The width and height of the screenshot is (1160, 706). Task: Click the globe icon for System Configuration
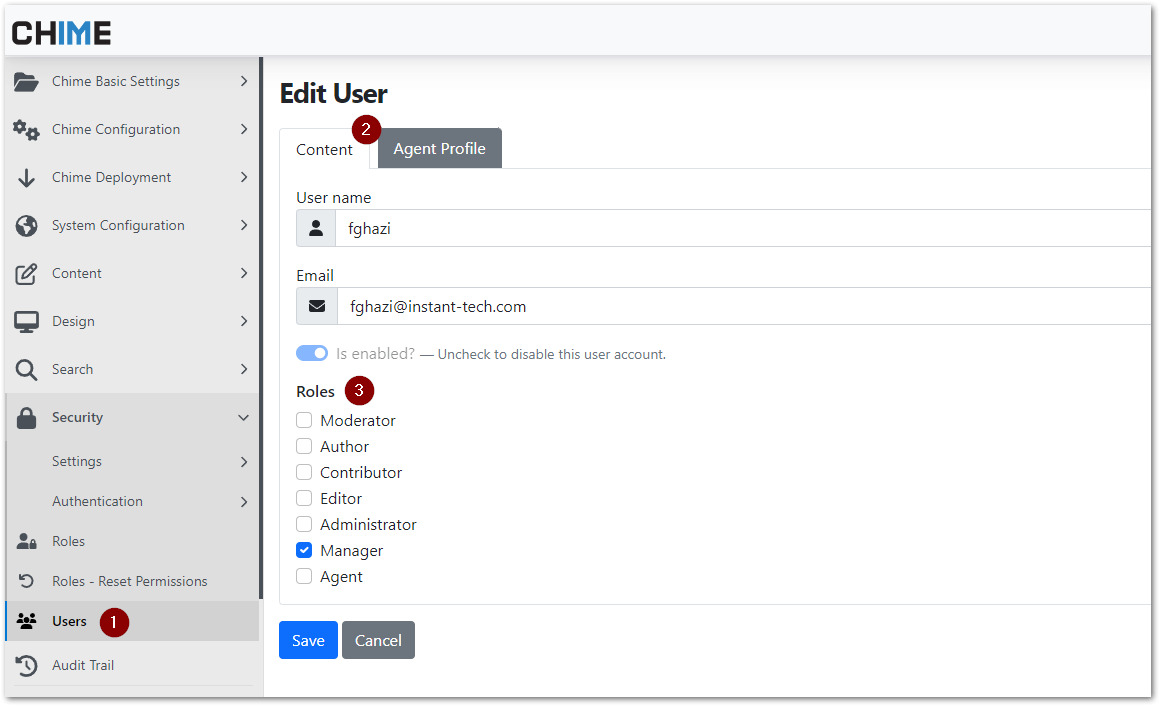(x=27, y=226)
